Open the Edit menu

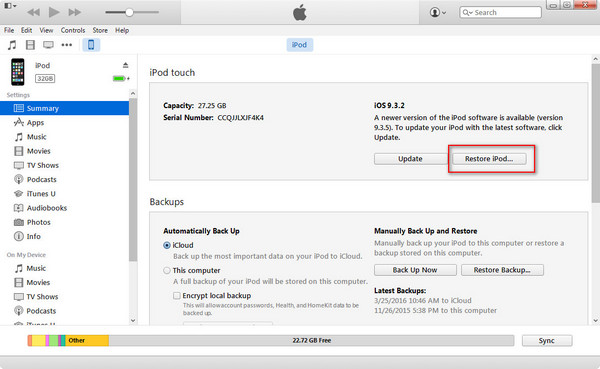coord(26,30)
